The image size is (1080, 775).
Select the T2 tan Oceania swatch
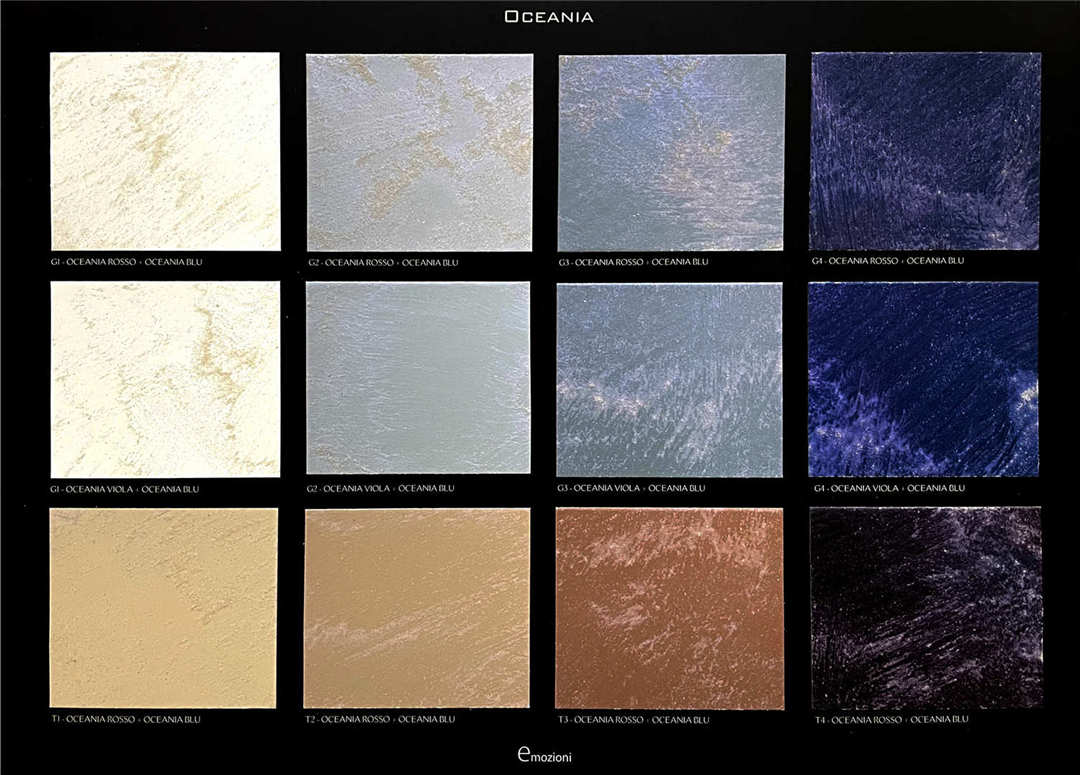(417, 608)
